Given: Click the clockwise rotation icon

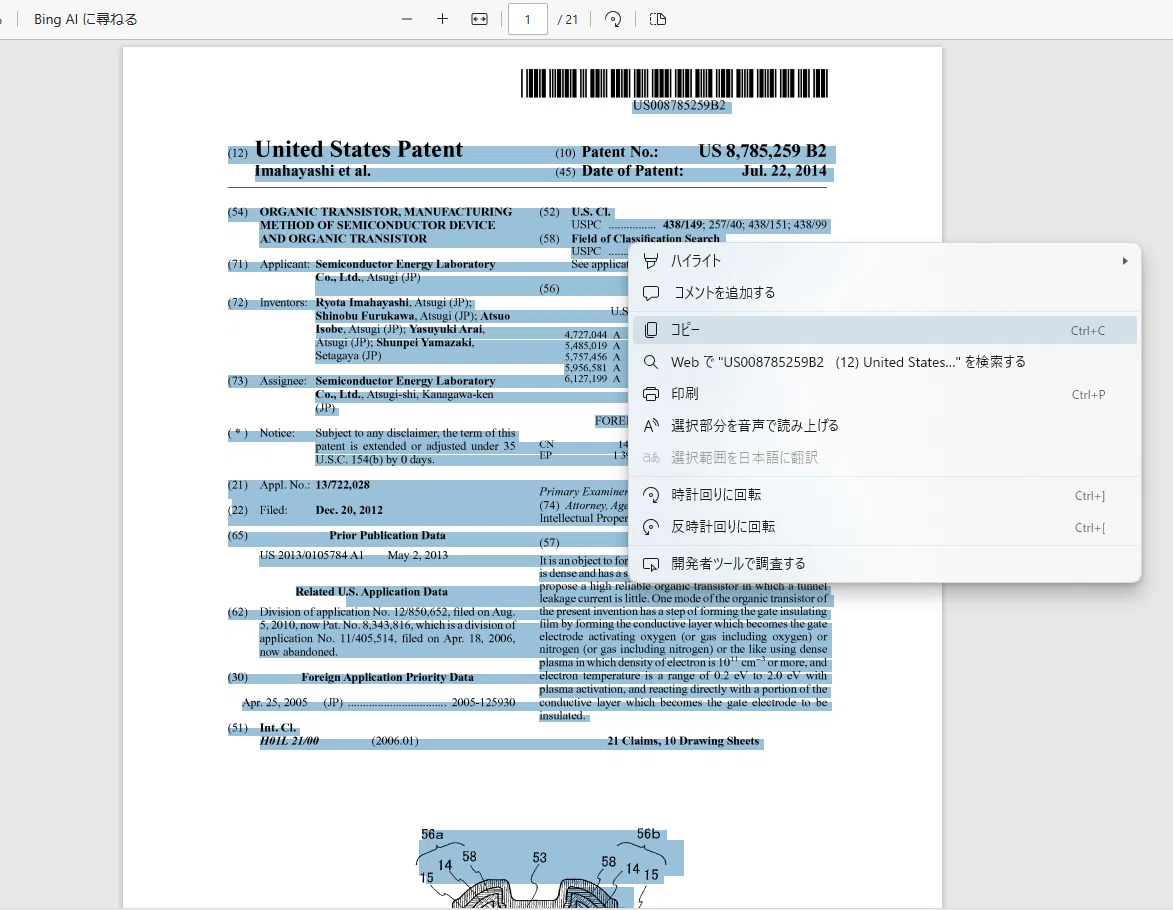Looking at the screenshot, I should [x=651, y=495].
